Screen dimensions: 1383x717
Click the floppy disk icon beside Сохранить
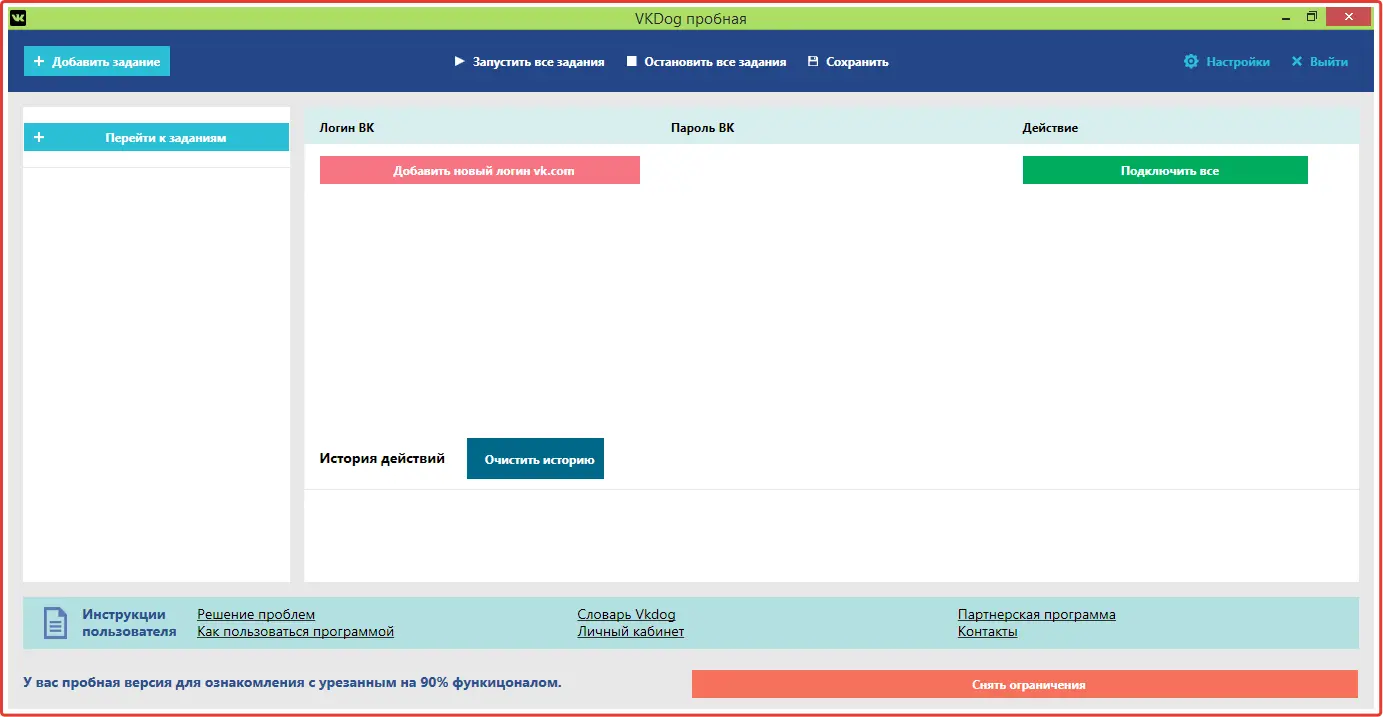coord(813,62)
